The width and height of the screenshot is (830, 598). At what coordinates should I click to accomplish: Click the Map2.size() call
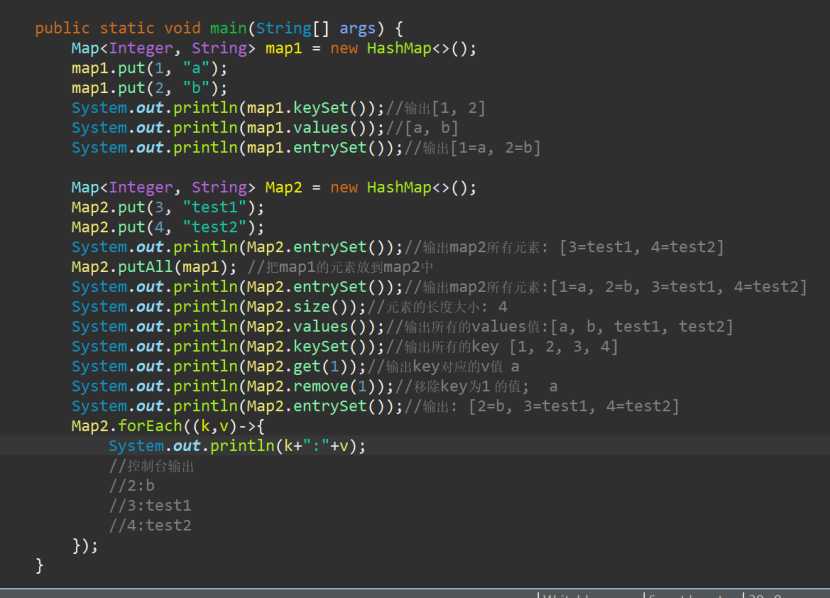300,307
